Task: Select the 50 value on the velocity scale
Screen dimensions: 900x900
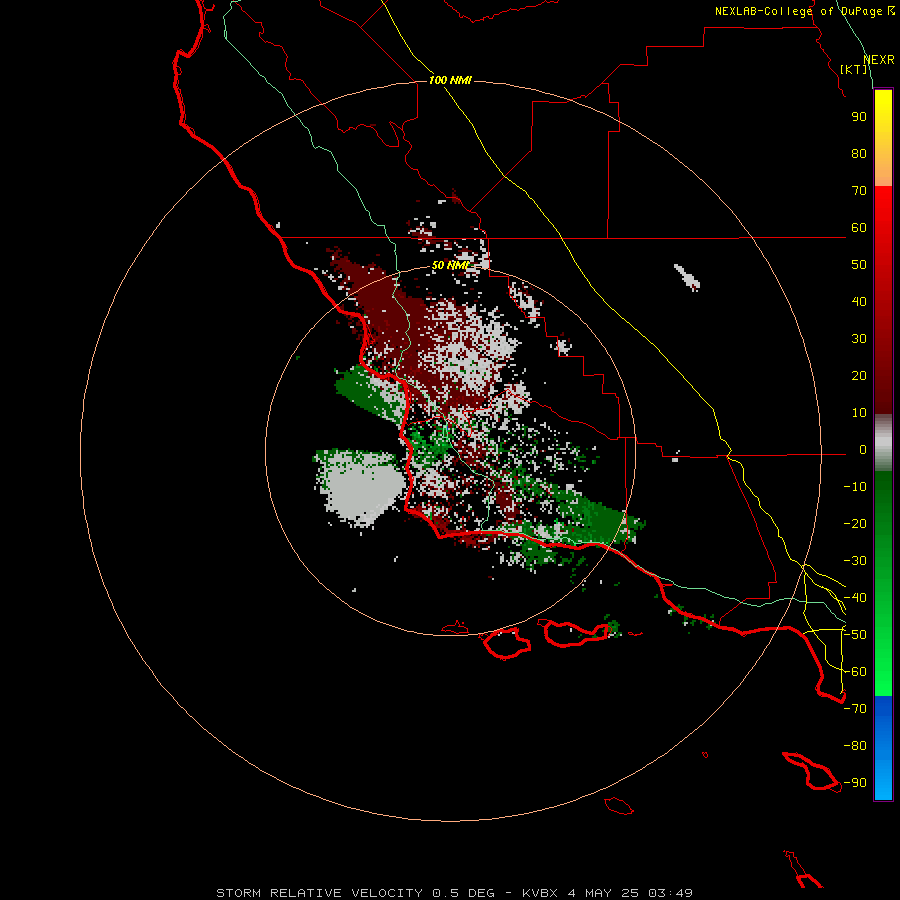Action: 859,265
